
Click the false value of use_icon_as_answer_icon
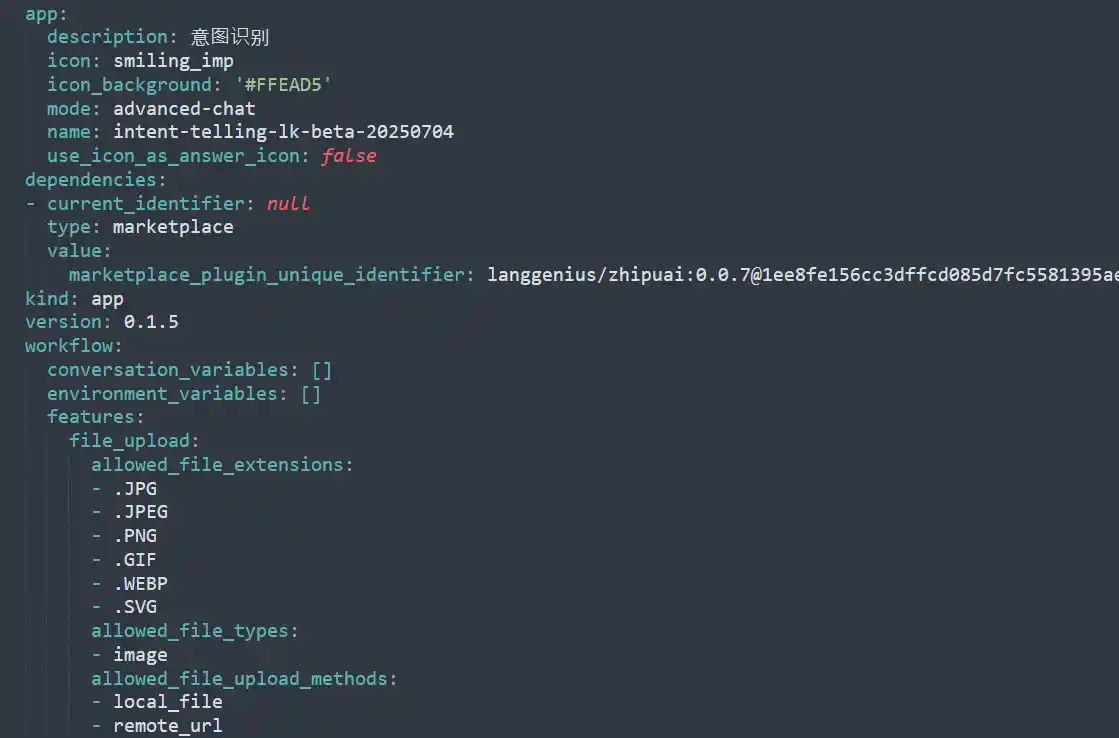(349, 156)
